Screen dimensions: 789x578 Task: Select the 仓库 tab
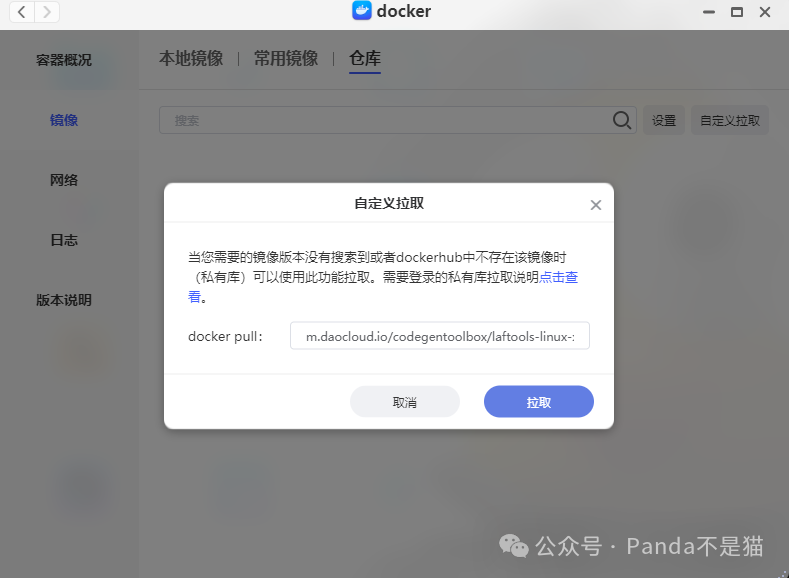pos(365,58)
